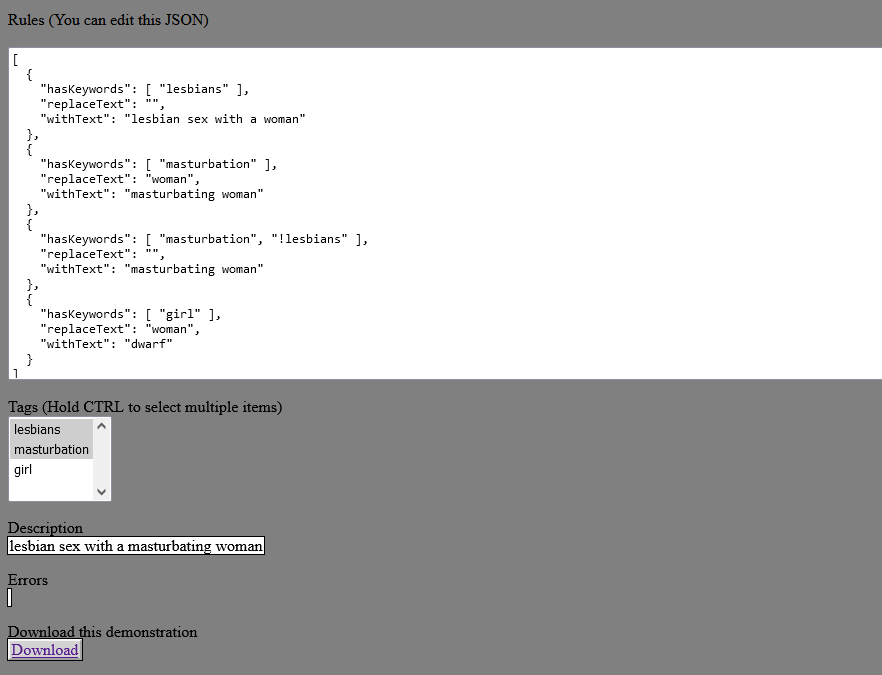Click the scroll up arrow in Tags list
The height and width of the screenshot is (675, 882).
(x=101, y=426)
